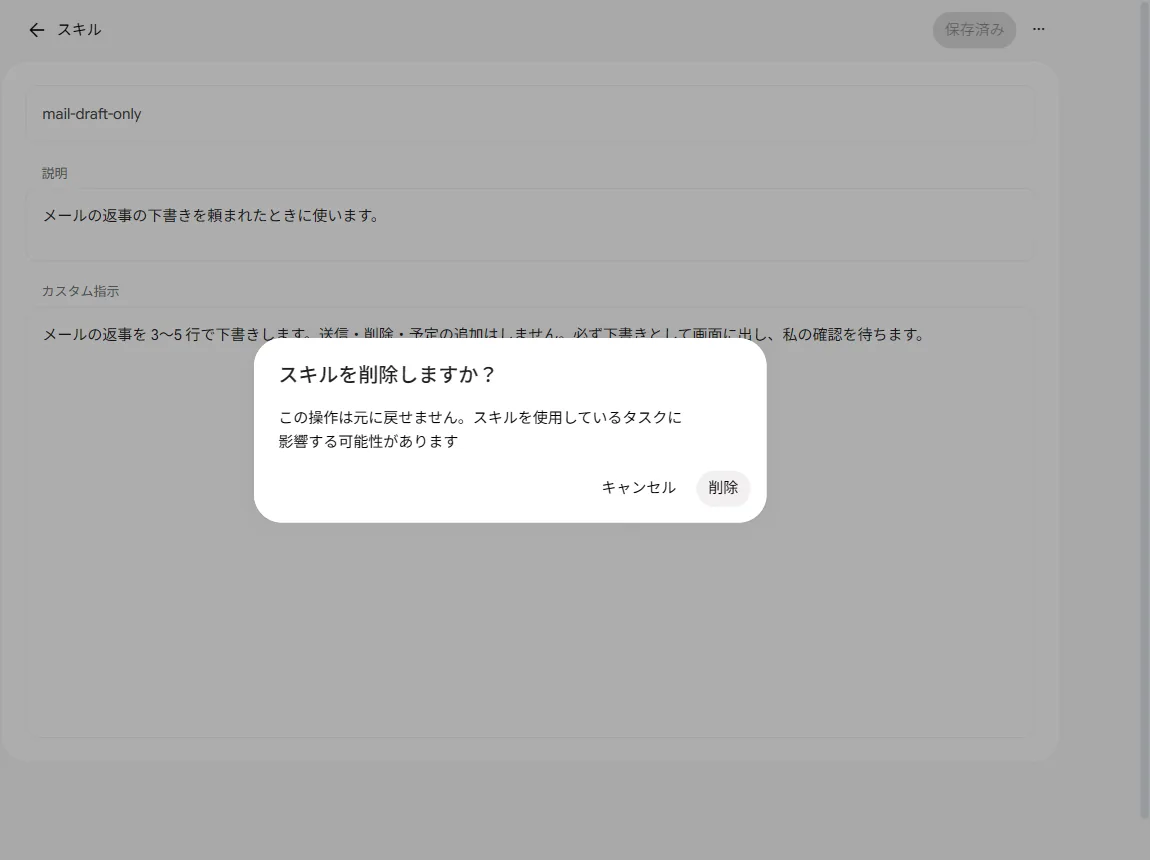The width and height of the screenshot is (1150, 860).
Task: Click the mail-draft-only skill name field
Action: pyautogui.click(x=530, y=114)
